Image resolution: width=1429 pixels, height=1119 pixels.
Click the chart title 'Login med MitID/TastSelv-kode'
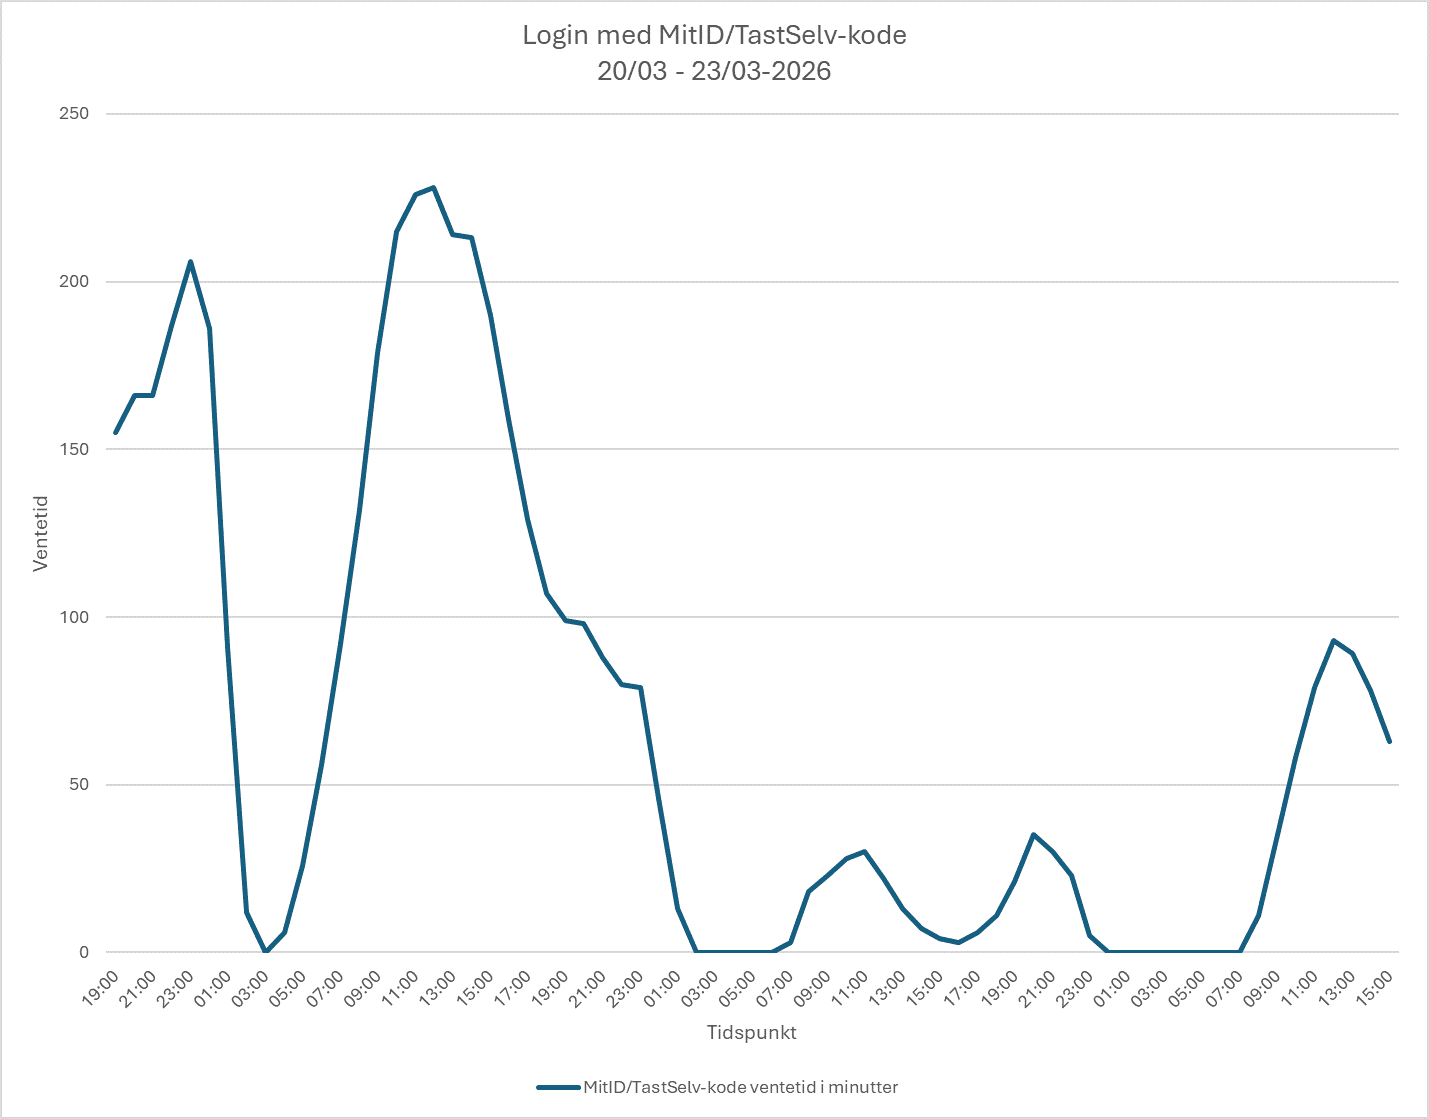714,36
